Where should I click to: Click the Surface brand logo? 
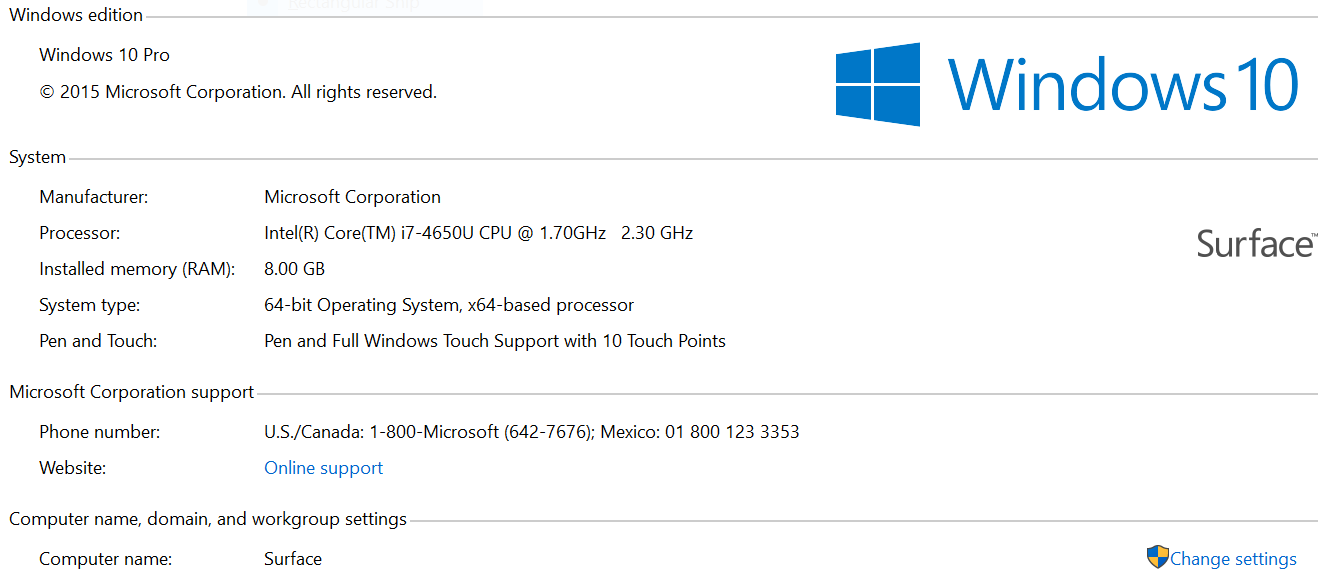point(1257,243)
